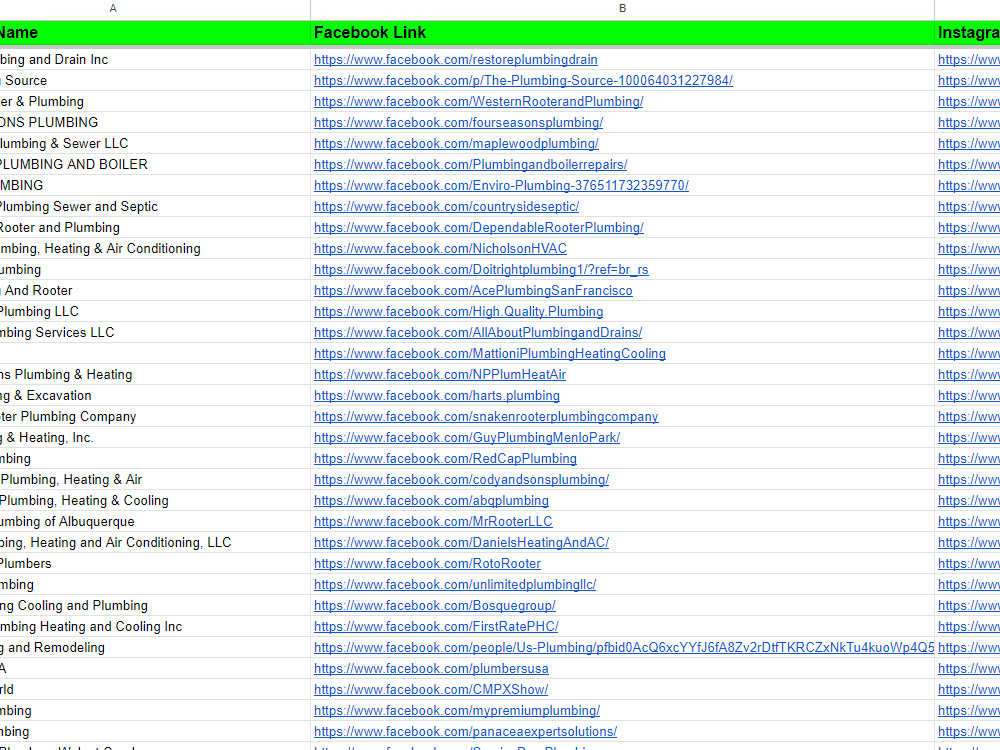Open Bosquegroup Facebook link
The width and height of the screenshot is (1000, 750).
coord(434,607)
